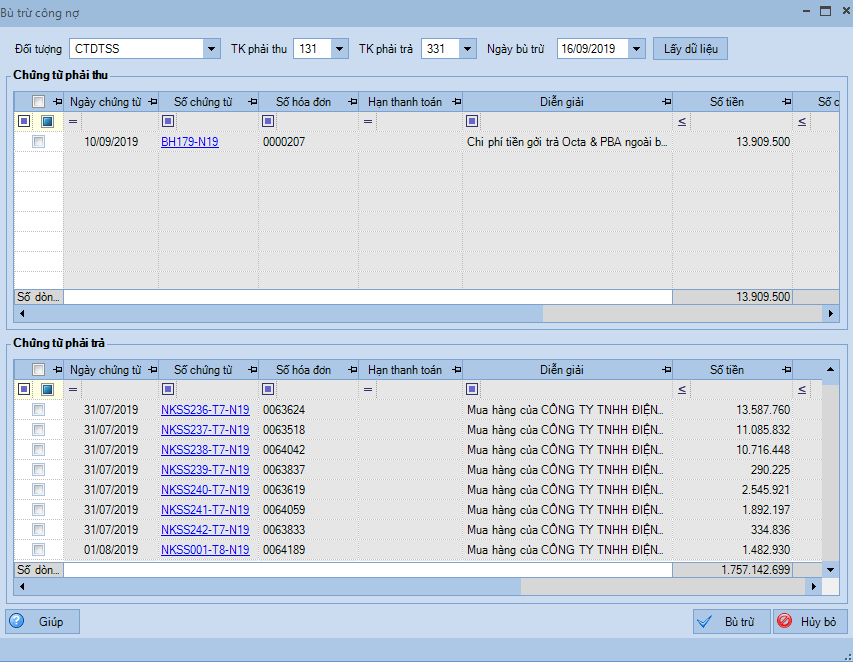The height and width of the screenshot is (662, 853).
Task: Open Hạn thanh toán equals filter in payables grid
Action: [x=368, y=389]
